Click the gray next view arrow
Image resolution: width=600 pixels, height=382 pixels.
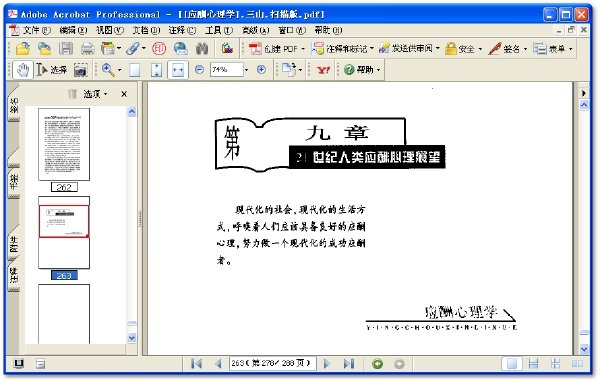(x=399, y=364)
